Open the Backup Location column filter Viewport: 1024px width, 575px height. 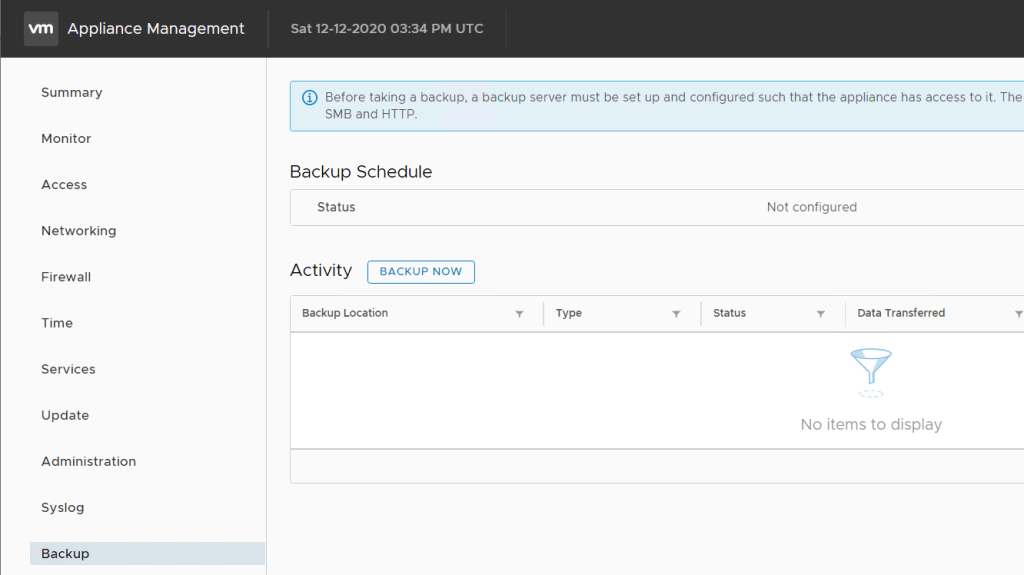pyautogui.click(x=519, y=314)
